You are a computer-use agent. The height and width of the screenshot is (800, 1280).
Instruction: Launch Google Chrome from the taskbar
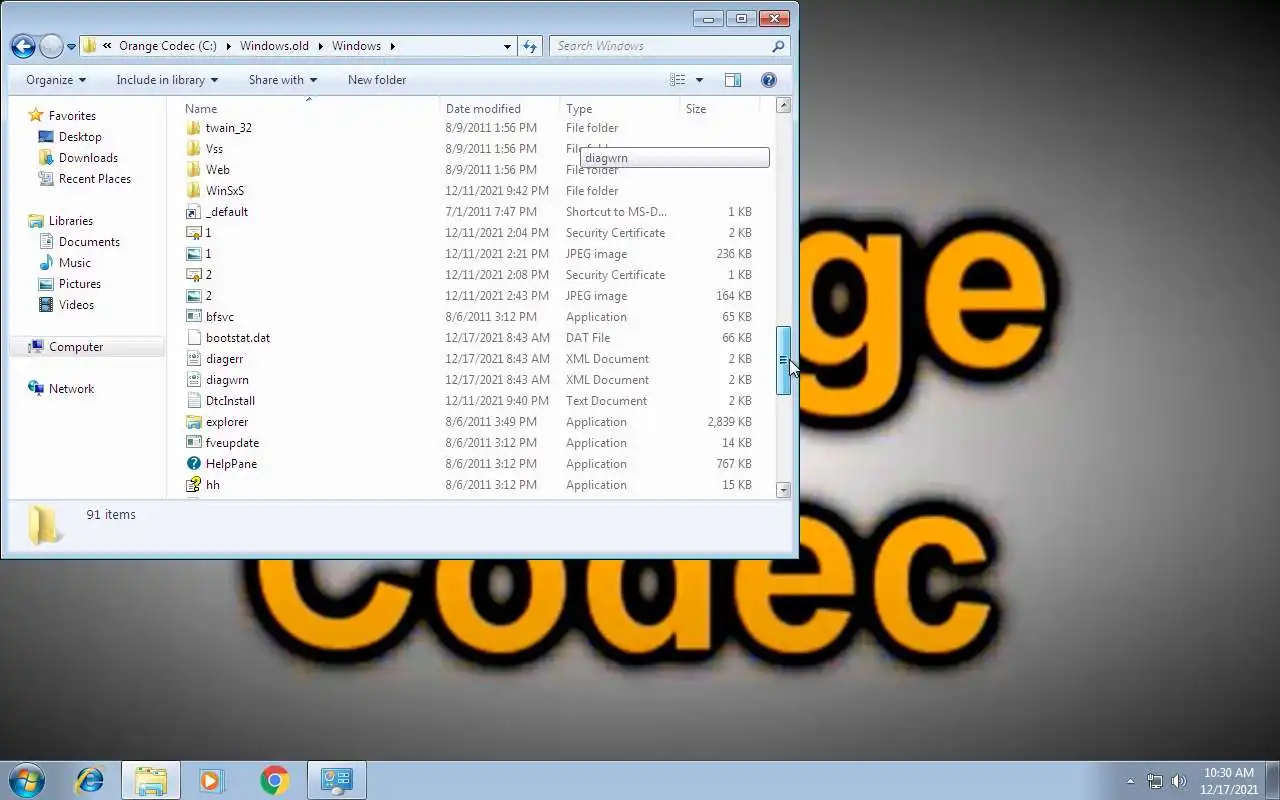coord(275,780)
